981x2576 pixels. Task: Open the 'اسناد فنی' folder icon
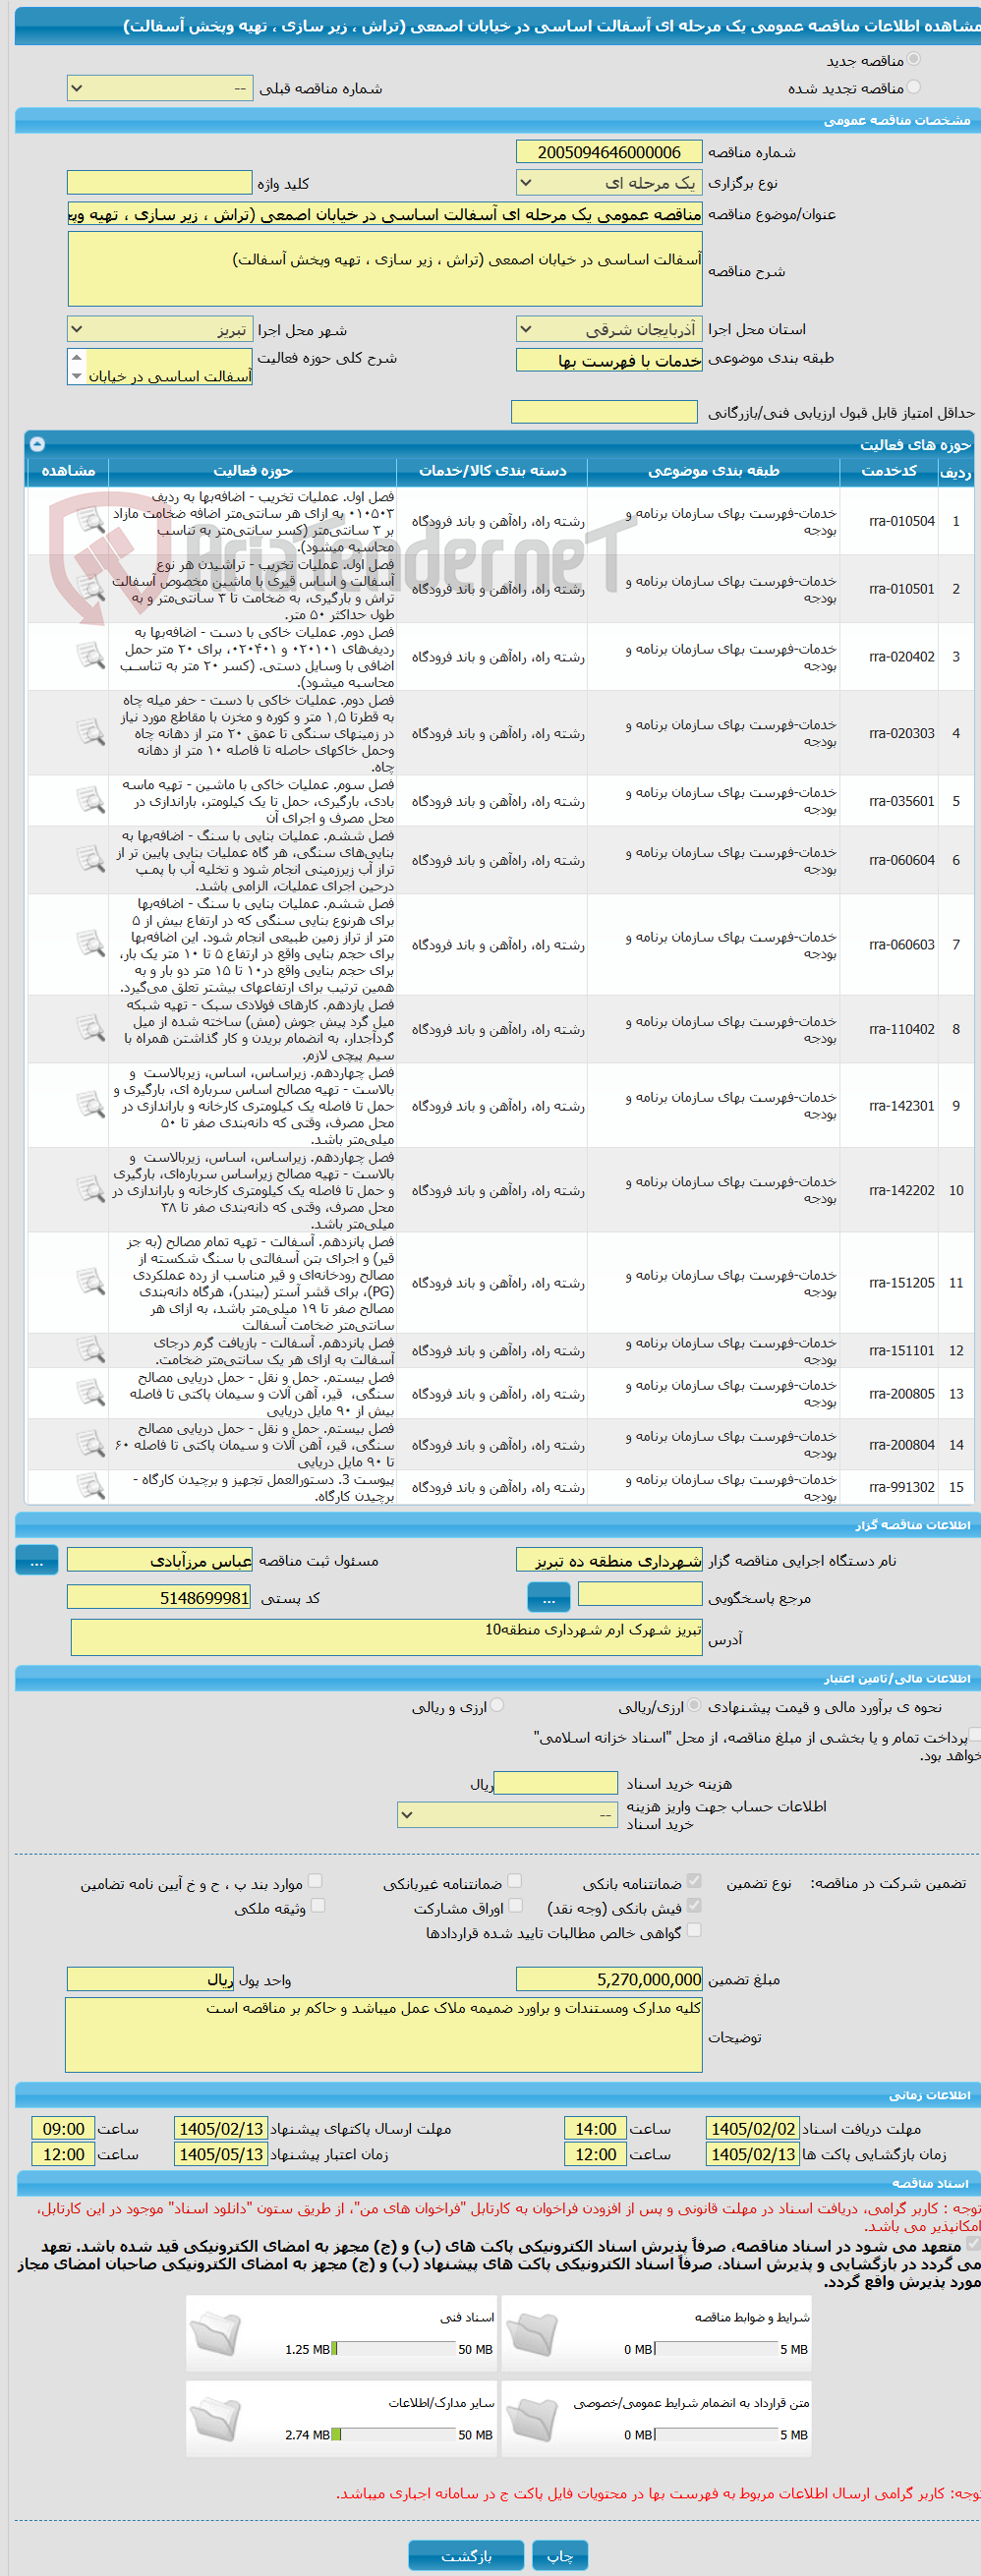coord(216,2334)
